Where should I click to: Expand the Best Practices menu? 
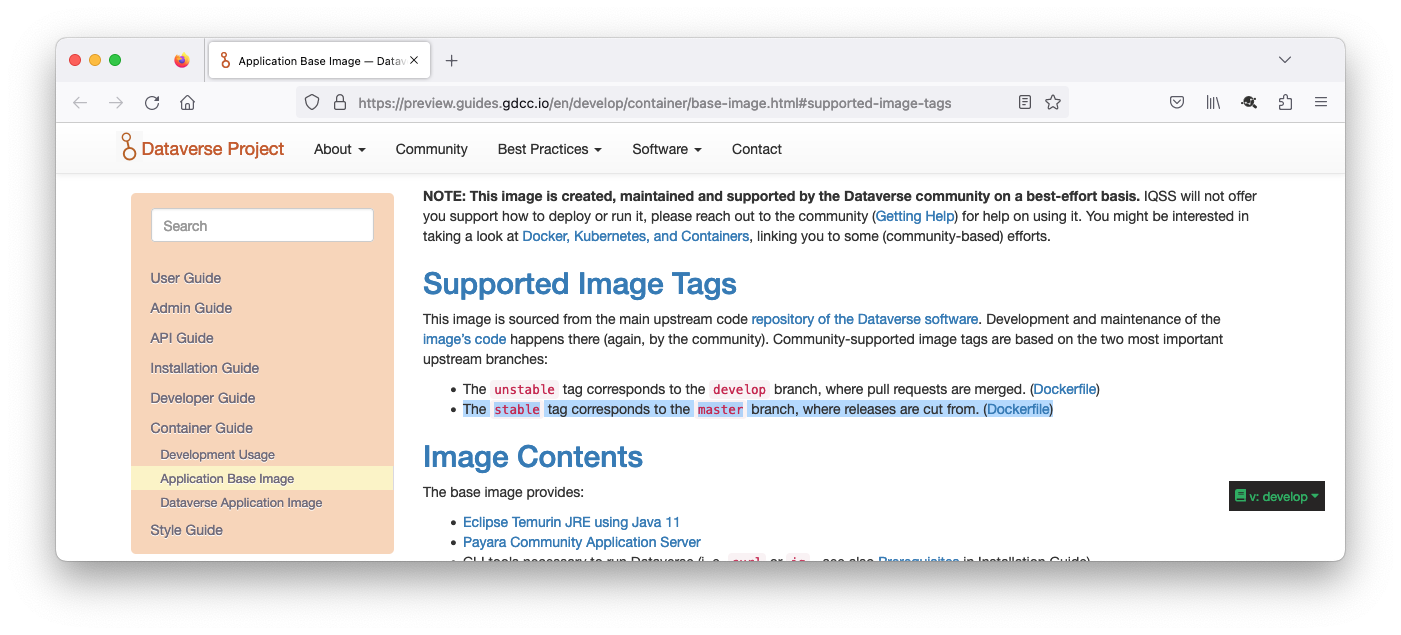point(550,149)
